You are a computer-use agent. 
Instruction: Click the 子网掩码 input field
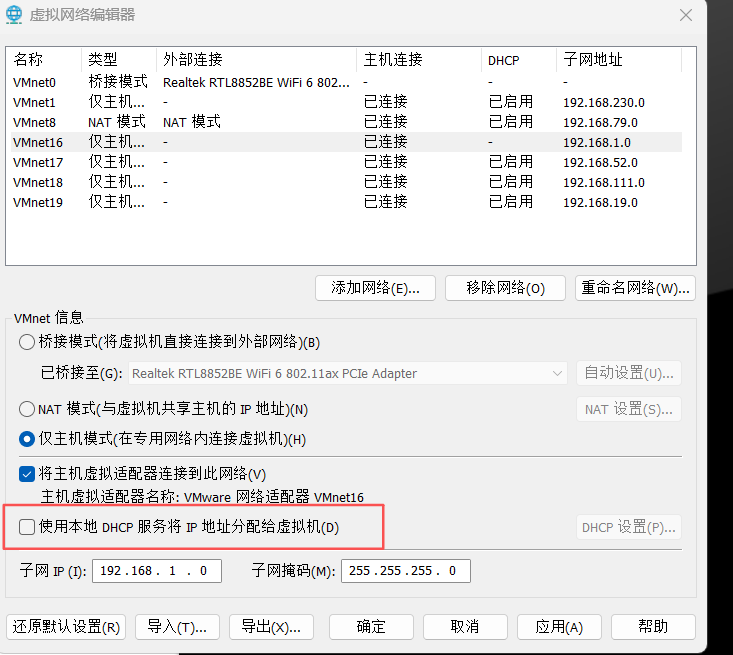(406, 571)
